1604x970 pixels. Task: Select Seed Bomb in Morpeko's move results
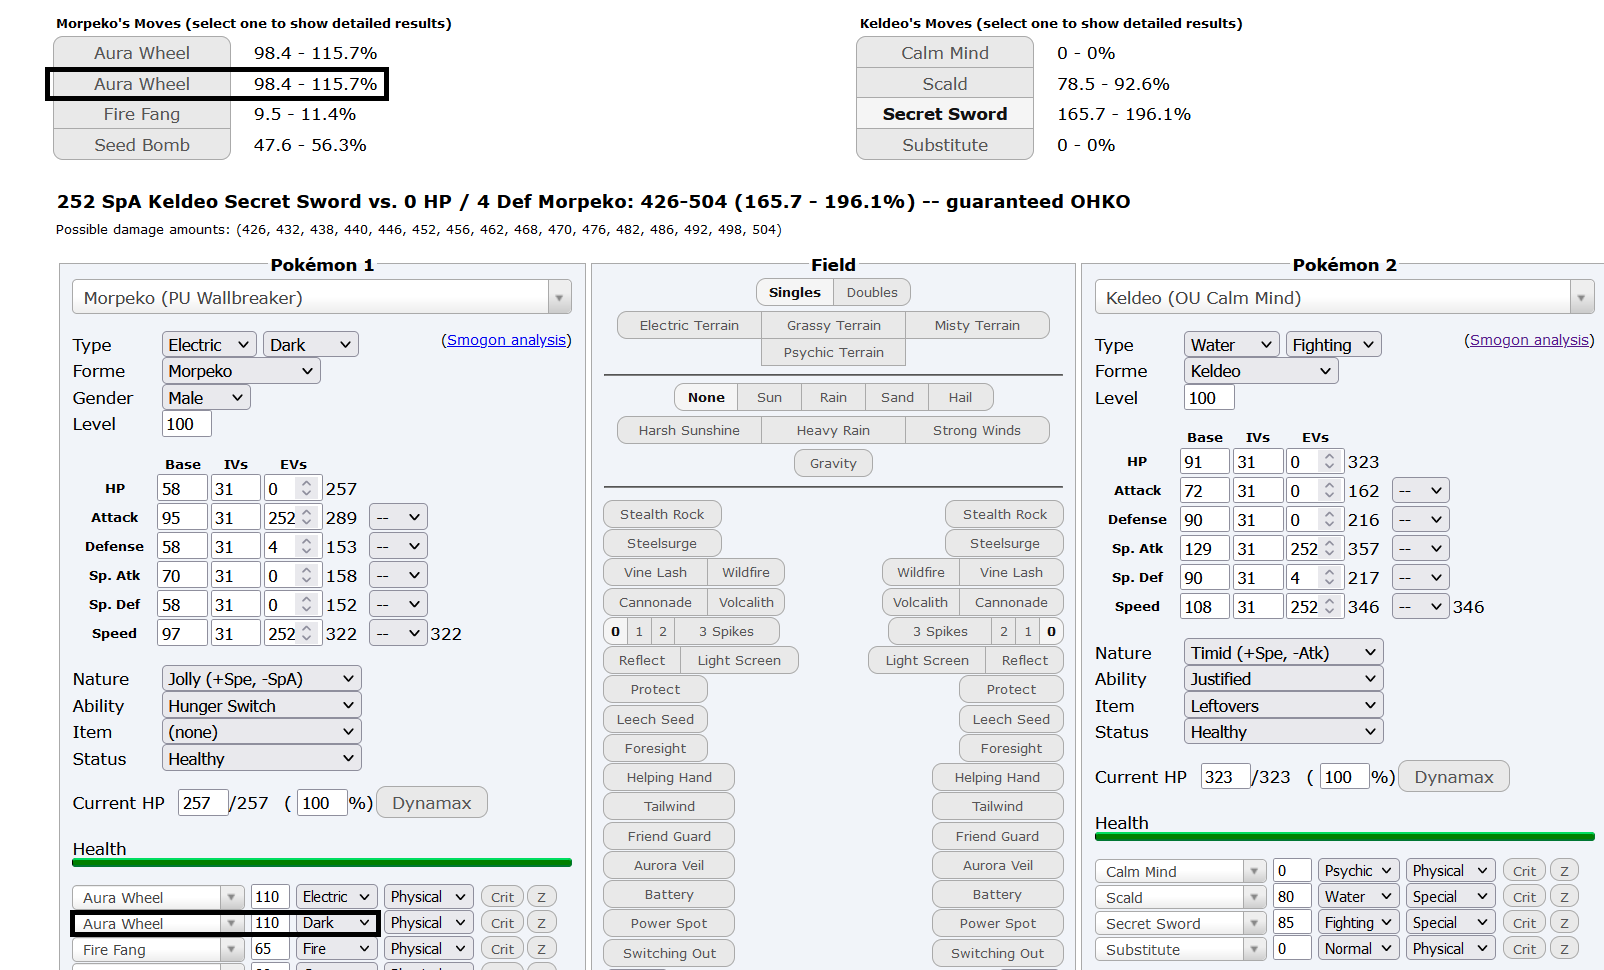[142, 145]
